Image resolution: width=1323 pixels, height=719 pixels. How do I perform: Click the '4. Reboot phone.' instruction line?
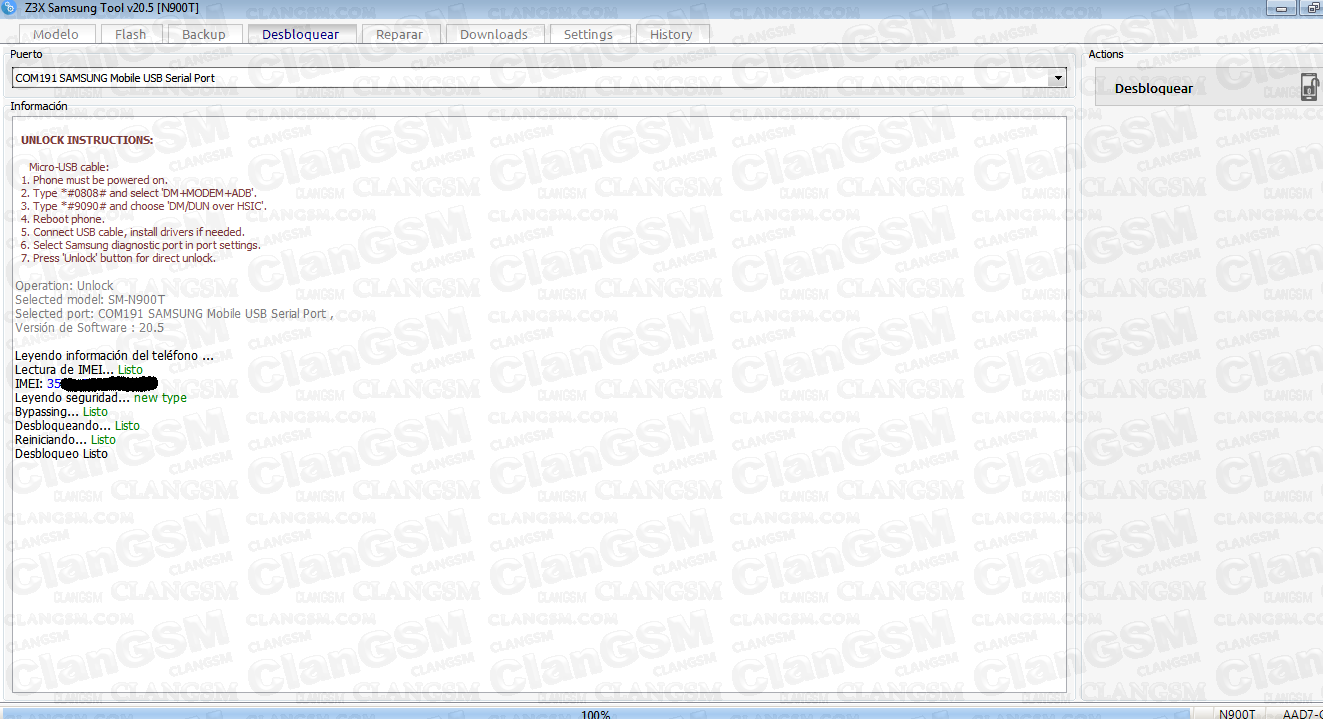coord(63,219)
